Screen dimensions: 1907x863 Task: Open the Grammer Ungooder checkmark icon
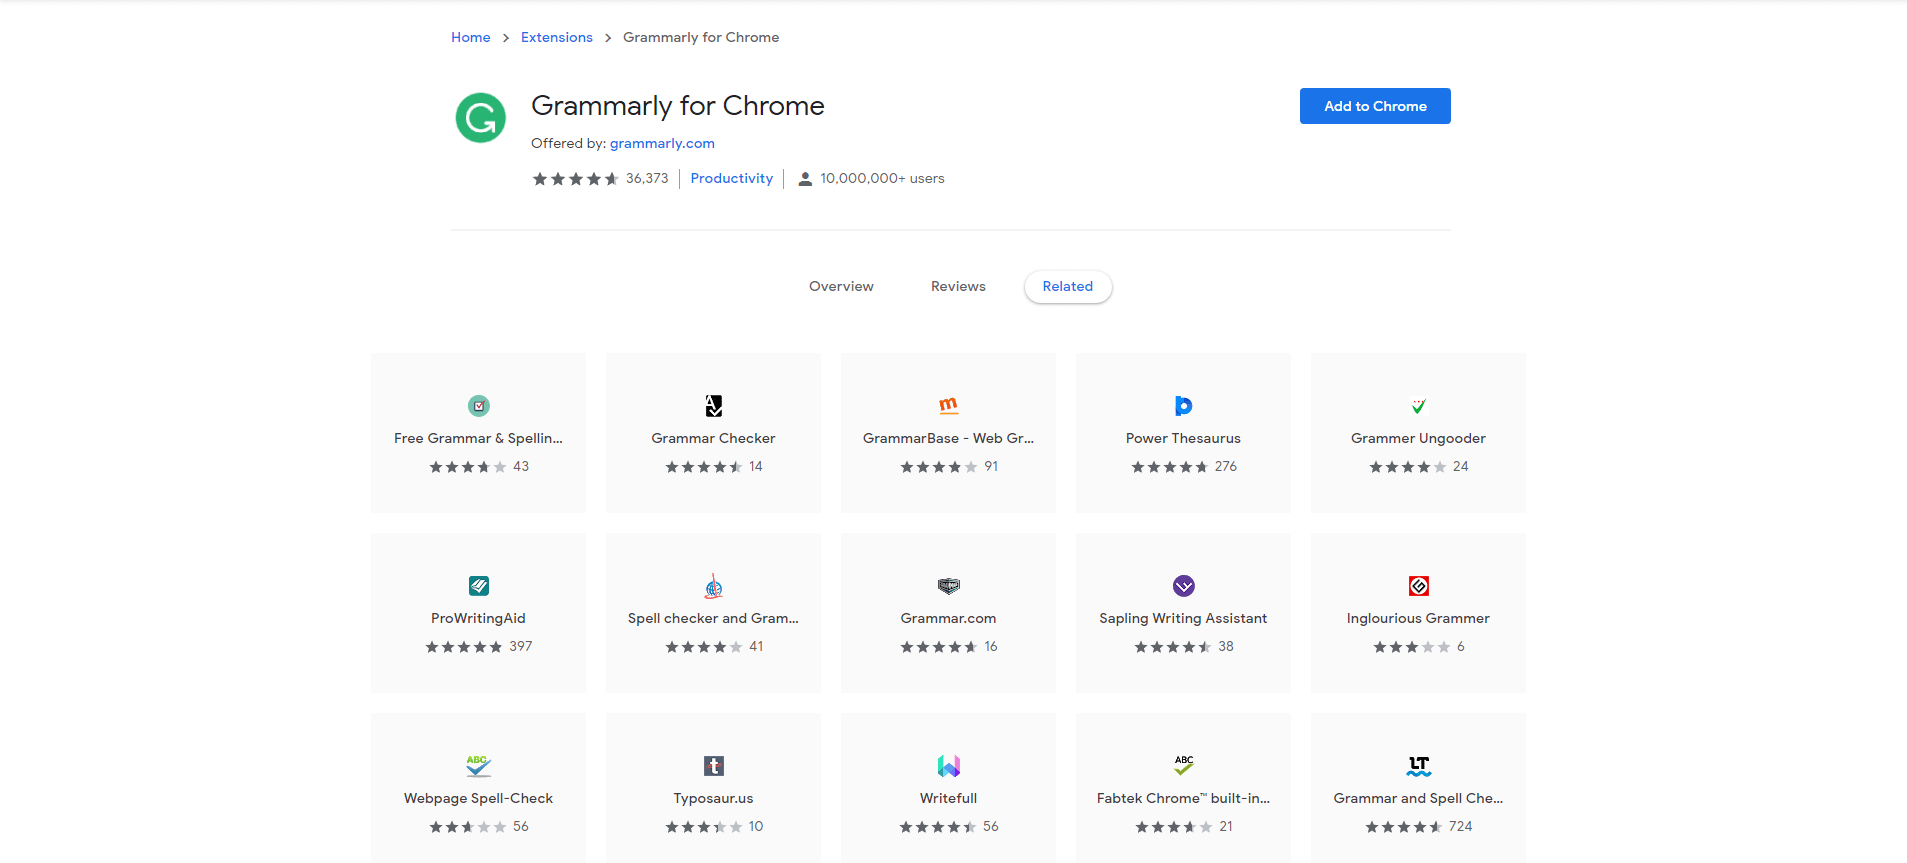click(1418, 406)
